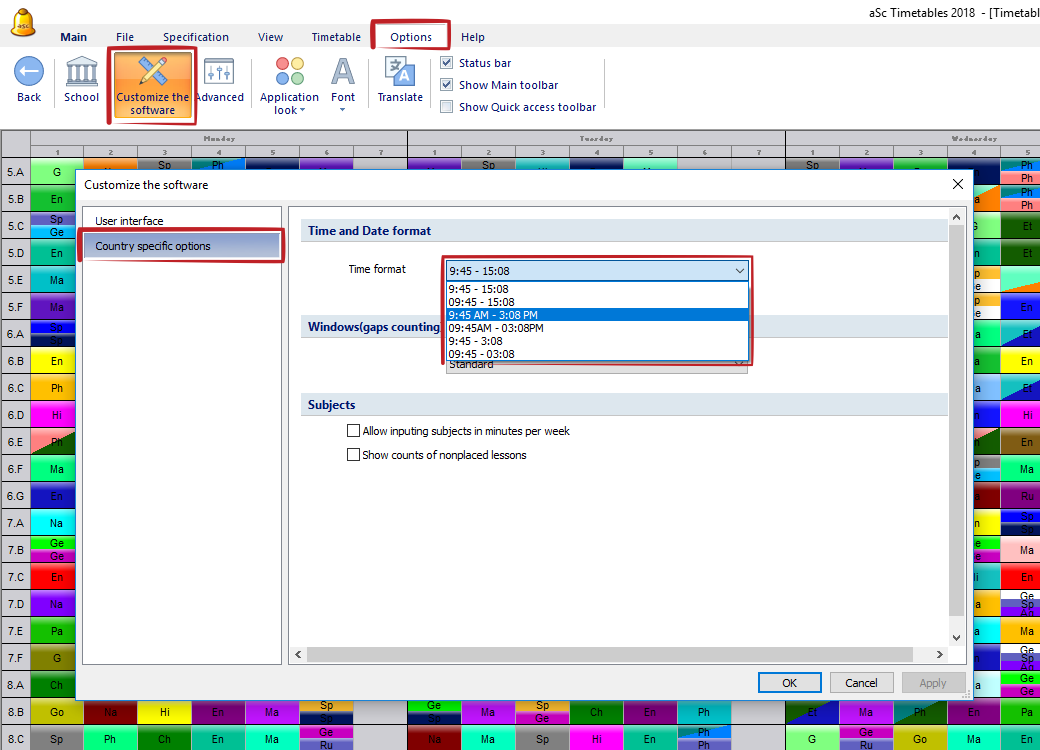The height and width of the screenshot is (750, 1040).
Task: Switch to the Specification tab
Action: coord(196,37)
